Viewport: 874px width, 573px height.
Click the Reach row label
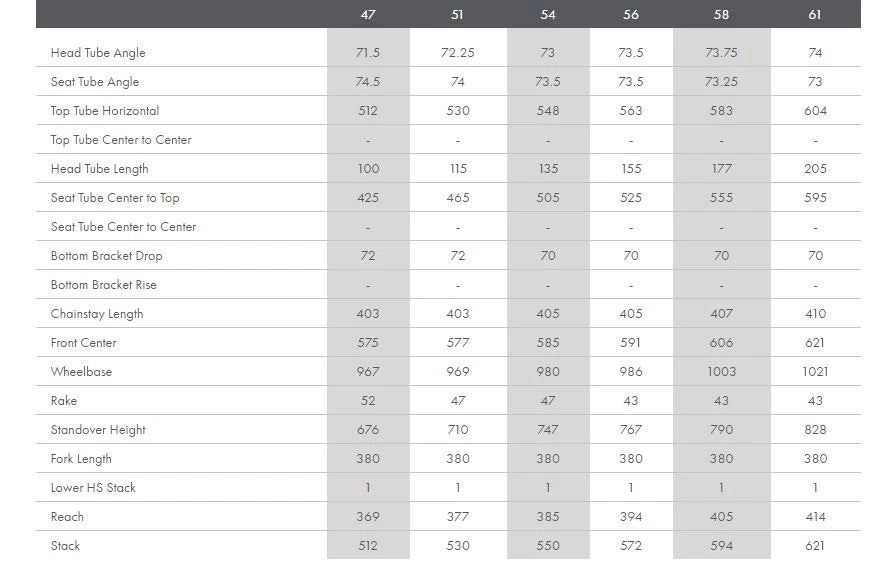(67, 517)
